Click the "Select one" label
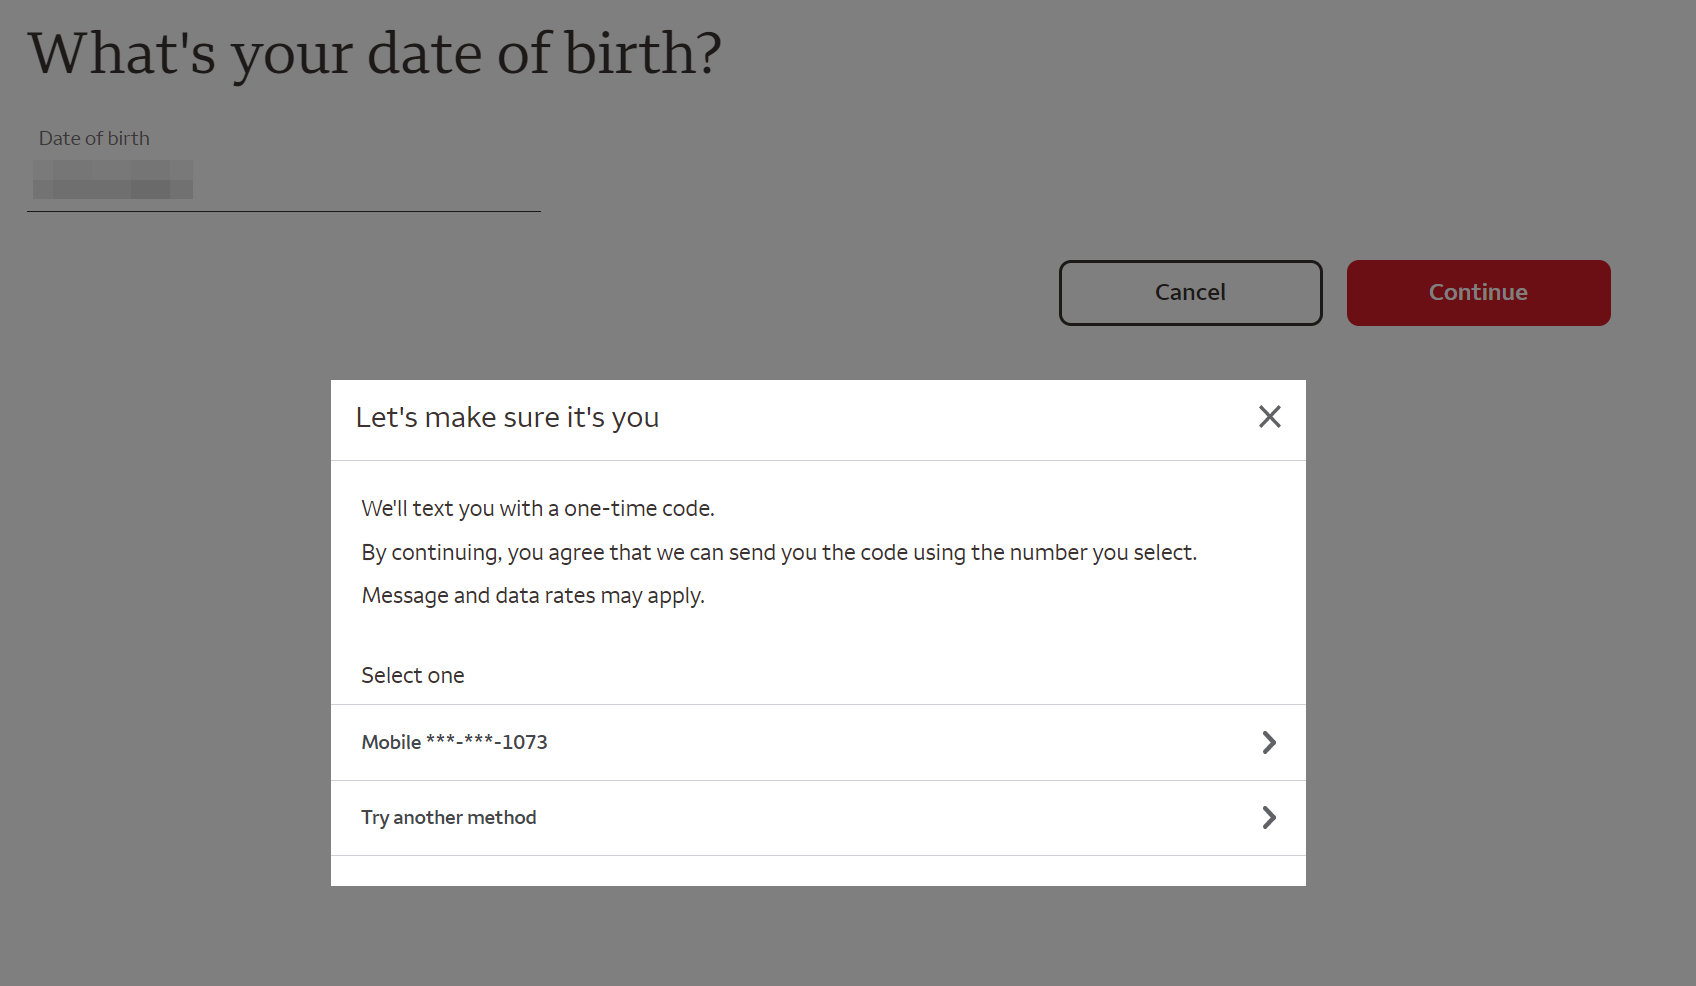Viewport: 1696px width, 986px height. click(x=413, y=676)
